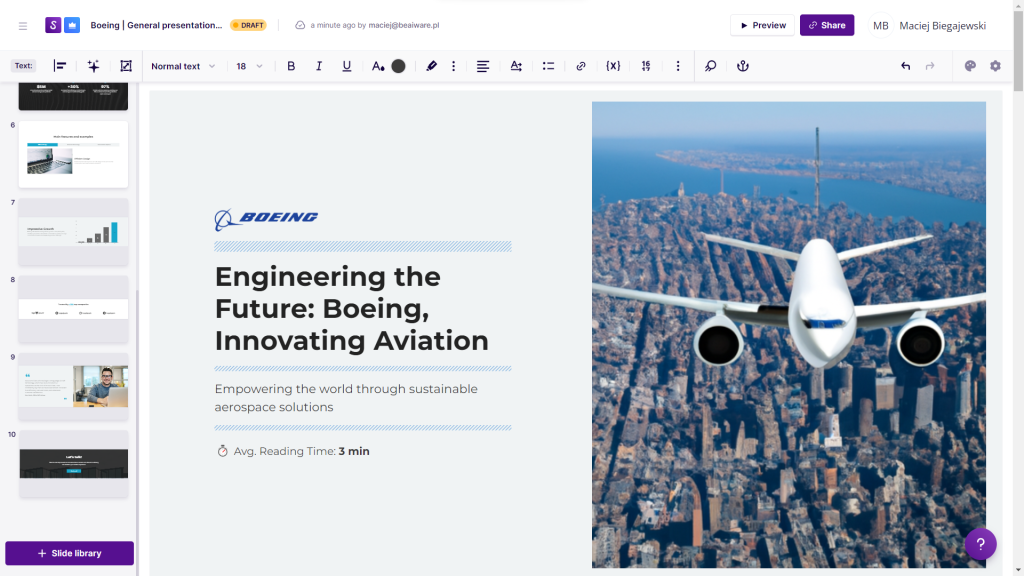
Task: Click the Preview button
Action: (762, 25)
